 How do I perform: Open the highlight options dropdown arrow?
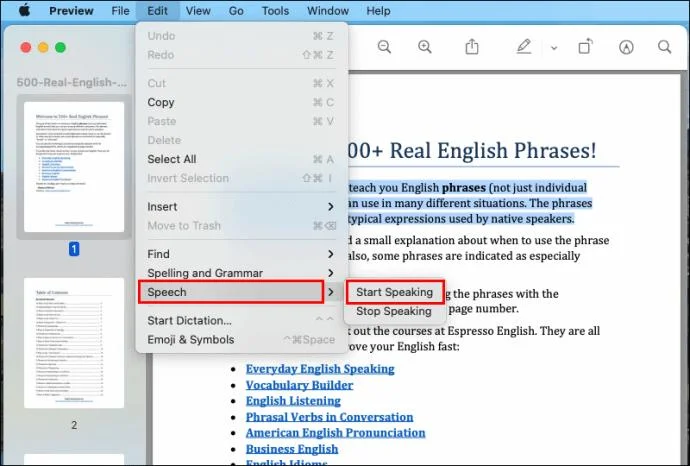[554, 48]
